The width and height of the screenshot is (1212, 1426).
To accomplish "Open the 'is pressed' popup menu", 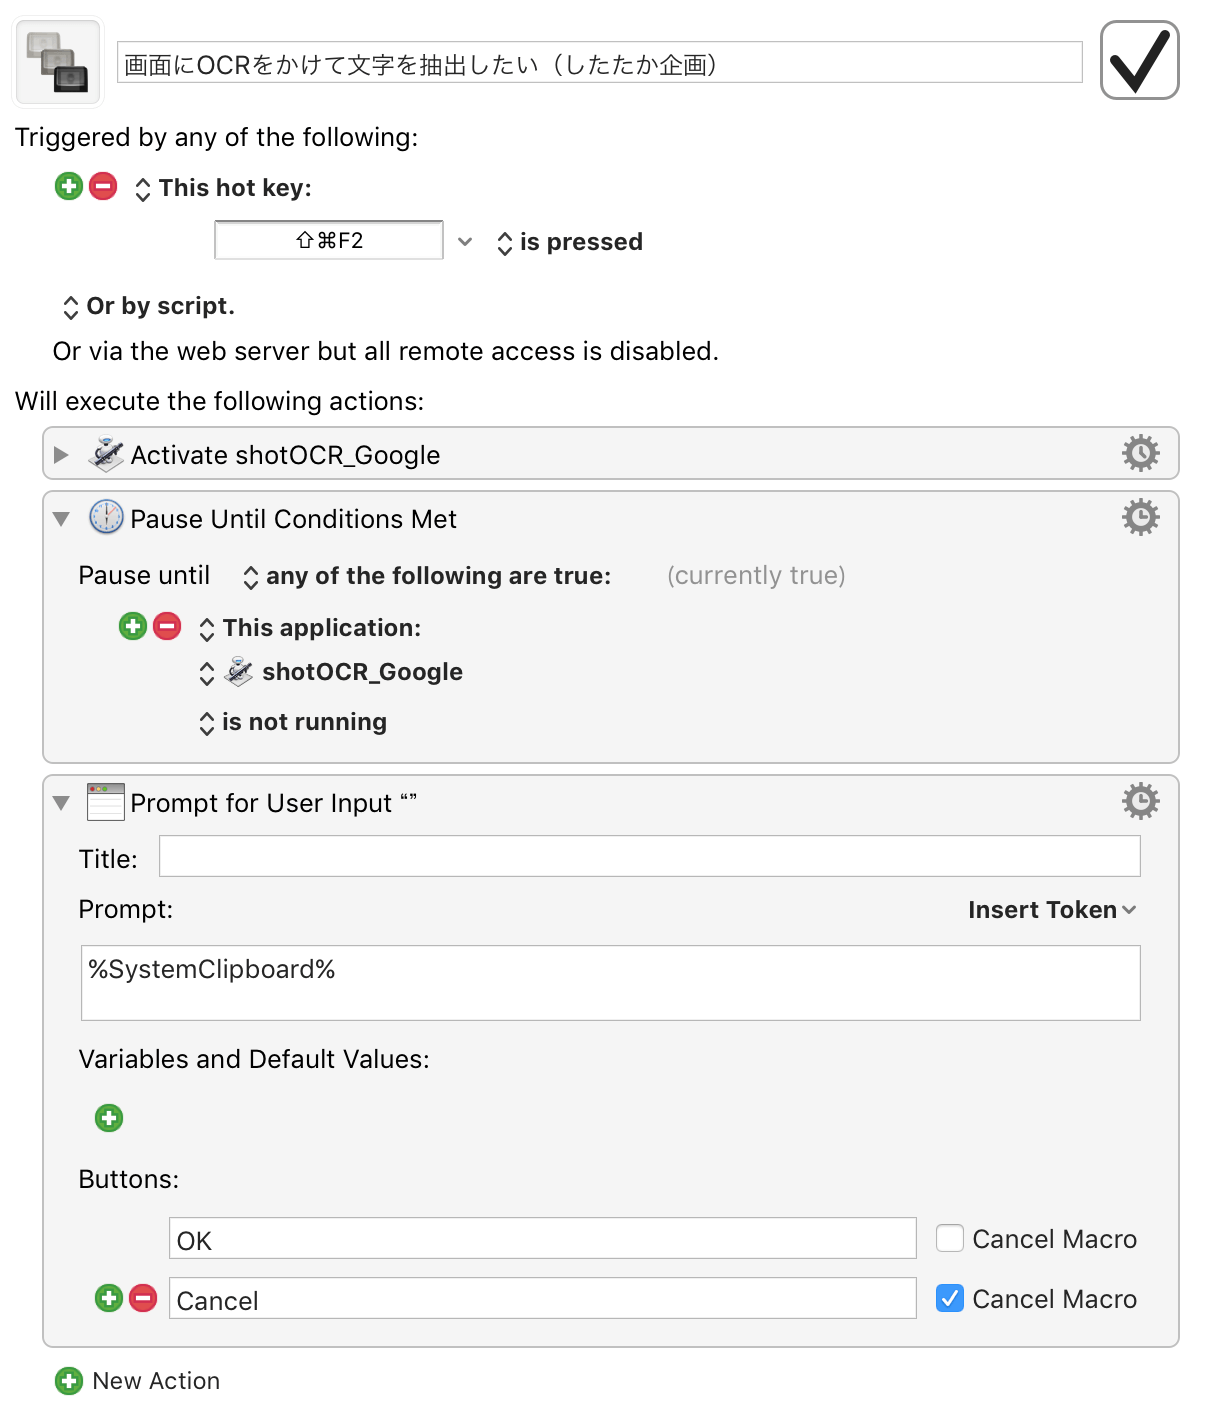I will (570, 242).
